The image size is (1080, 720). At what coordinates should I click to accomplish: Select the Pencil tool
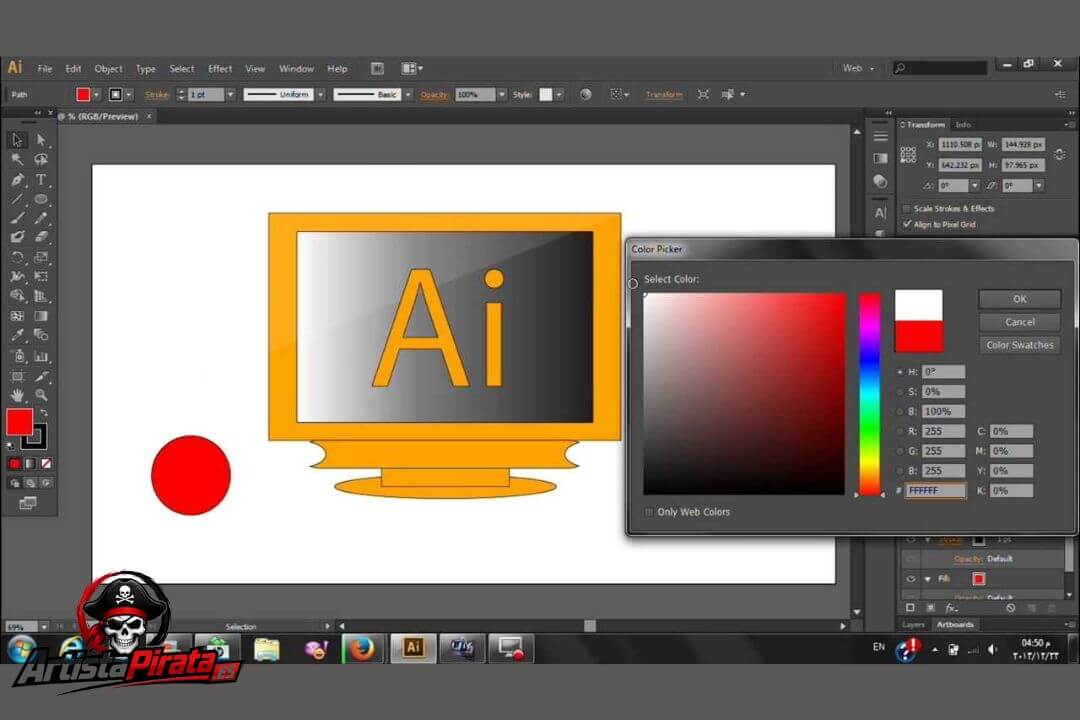41,218
